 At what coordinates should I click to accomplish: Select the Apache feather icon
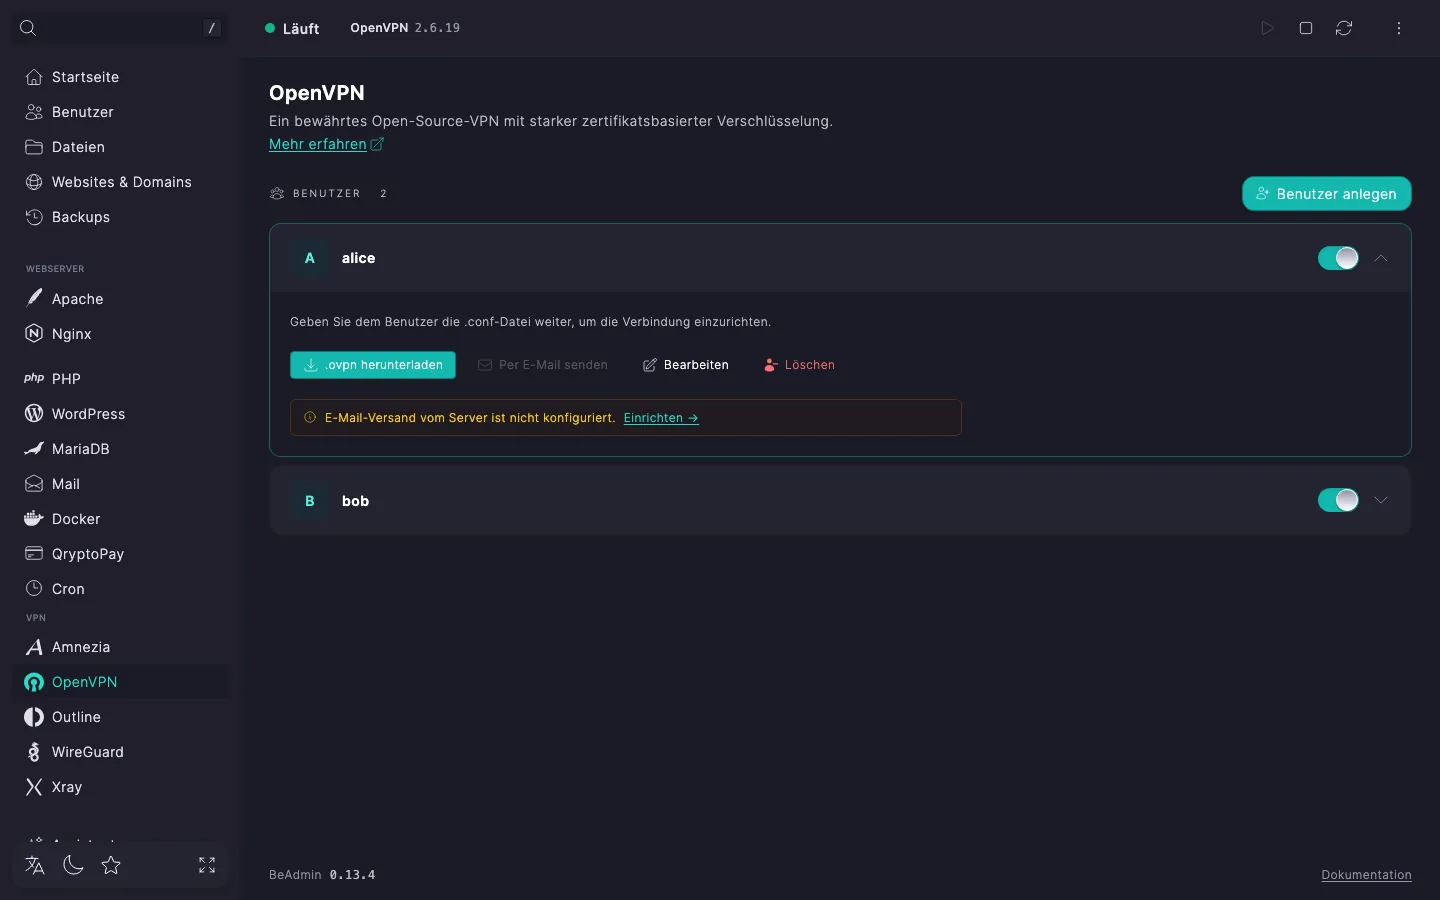[34, 299]
